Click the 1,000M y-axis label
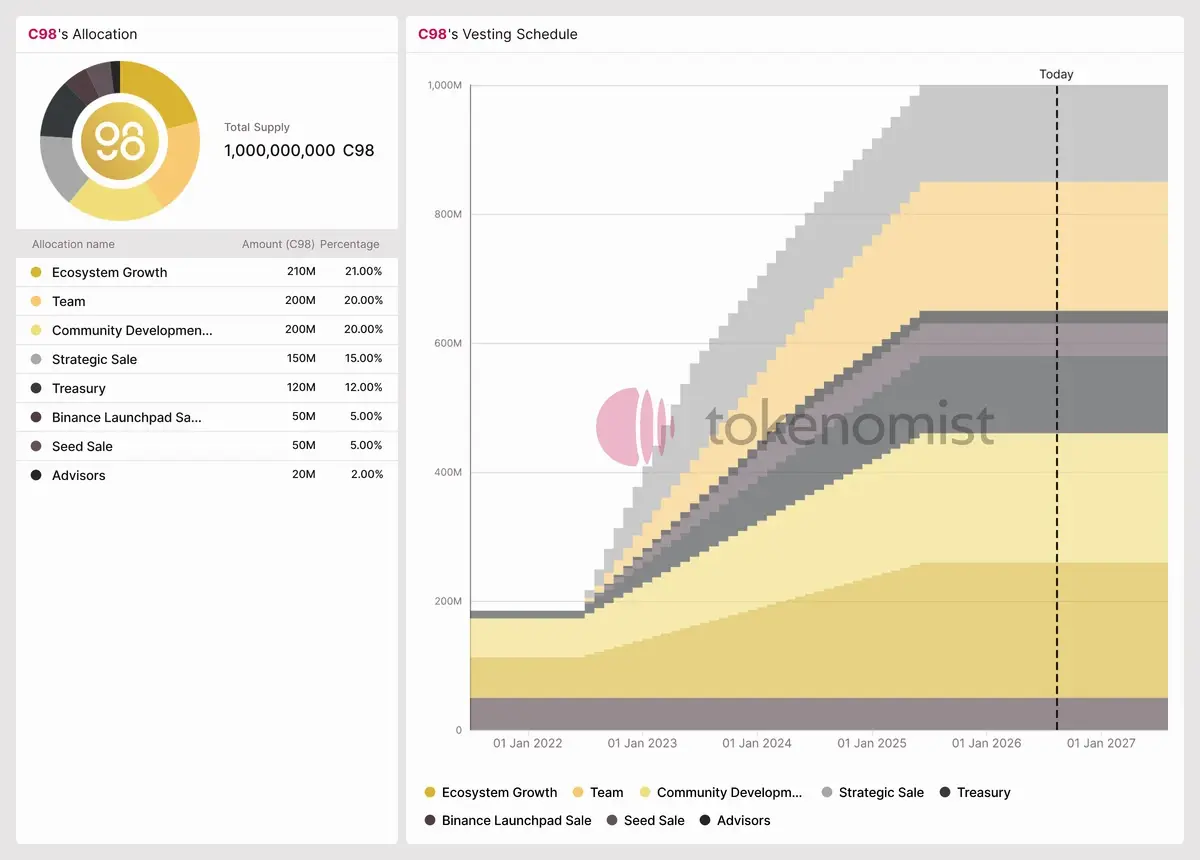 [x=444, y=85]
